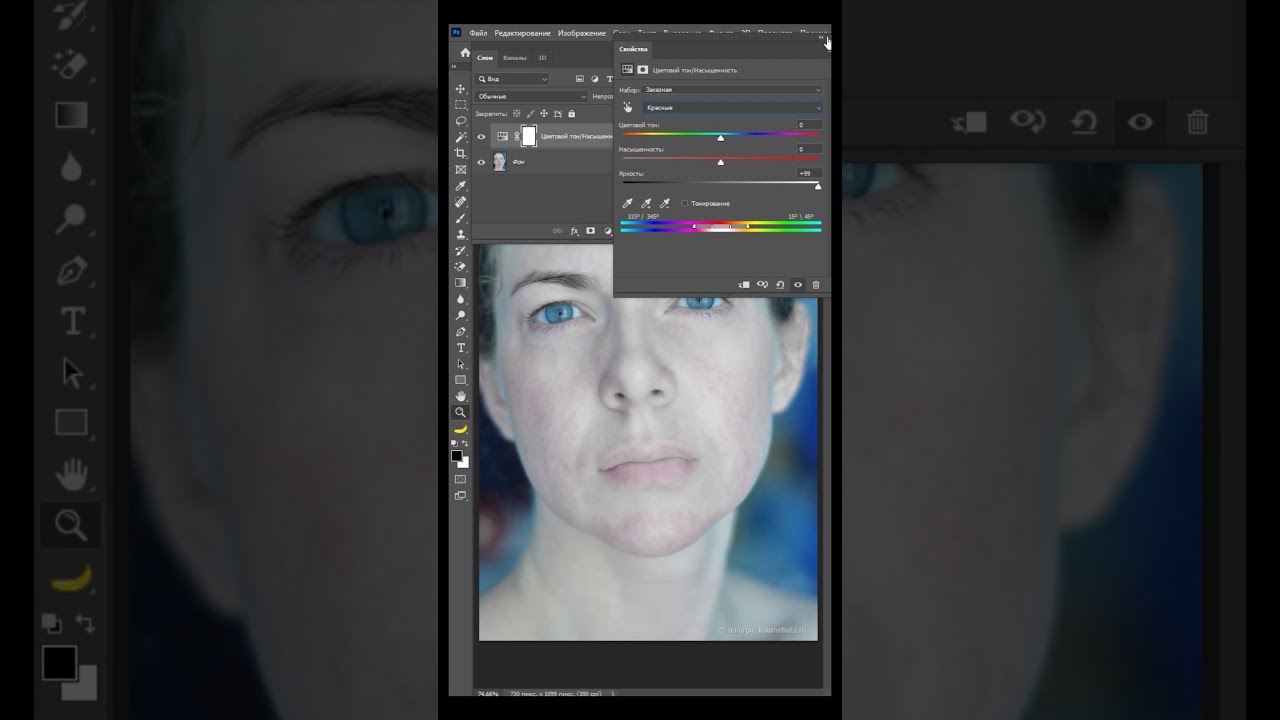Switch to the Каналы tab
This screenshot has height=720, width=1280.
click(515, 58)
